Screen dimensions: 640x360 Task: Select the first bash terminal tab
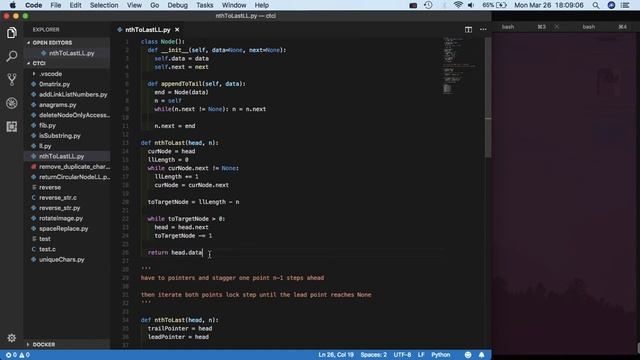[508, 27]
